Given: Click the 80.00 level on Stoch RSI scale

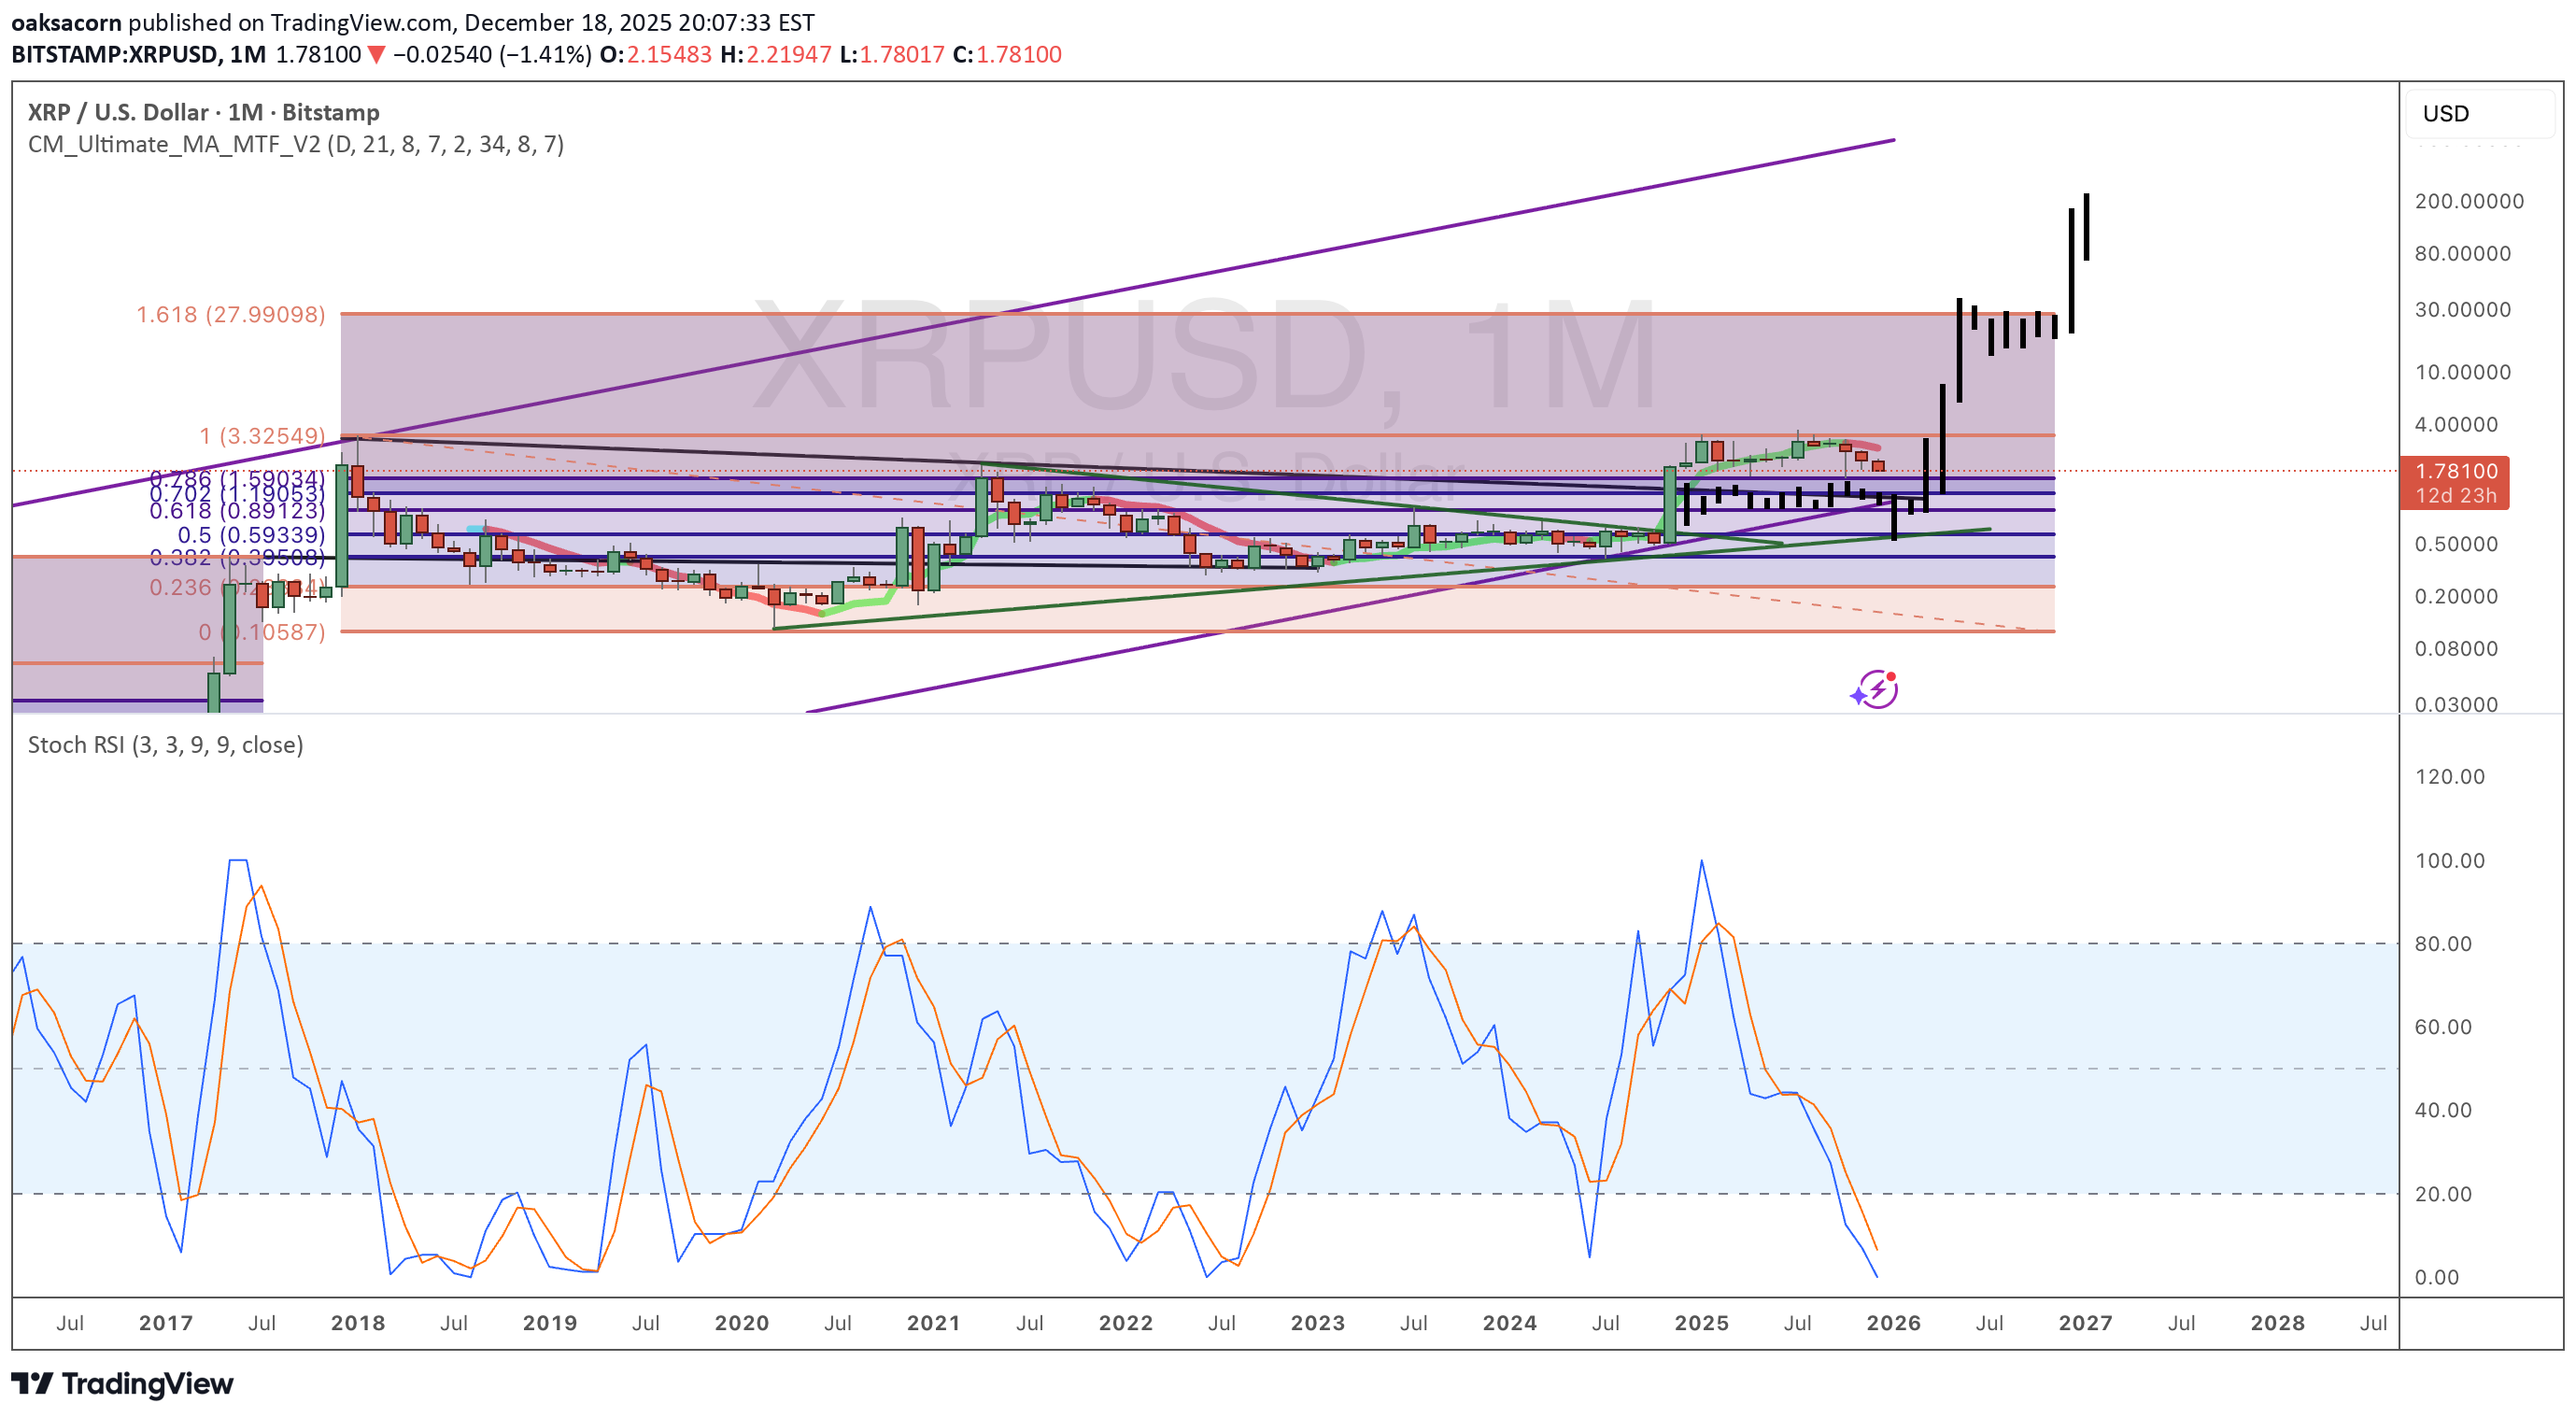Looking at the screenshot, I should coord(2442,944).
